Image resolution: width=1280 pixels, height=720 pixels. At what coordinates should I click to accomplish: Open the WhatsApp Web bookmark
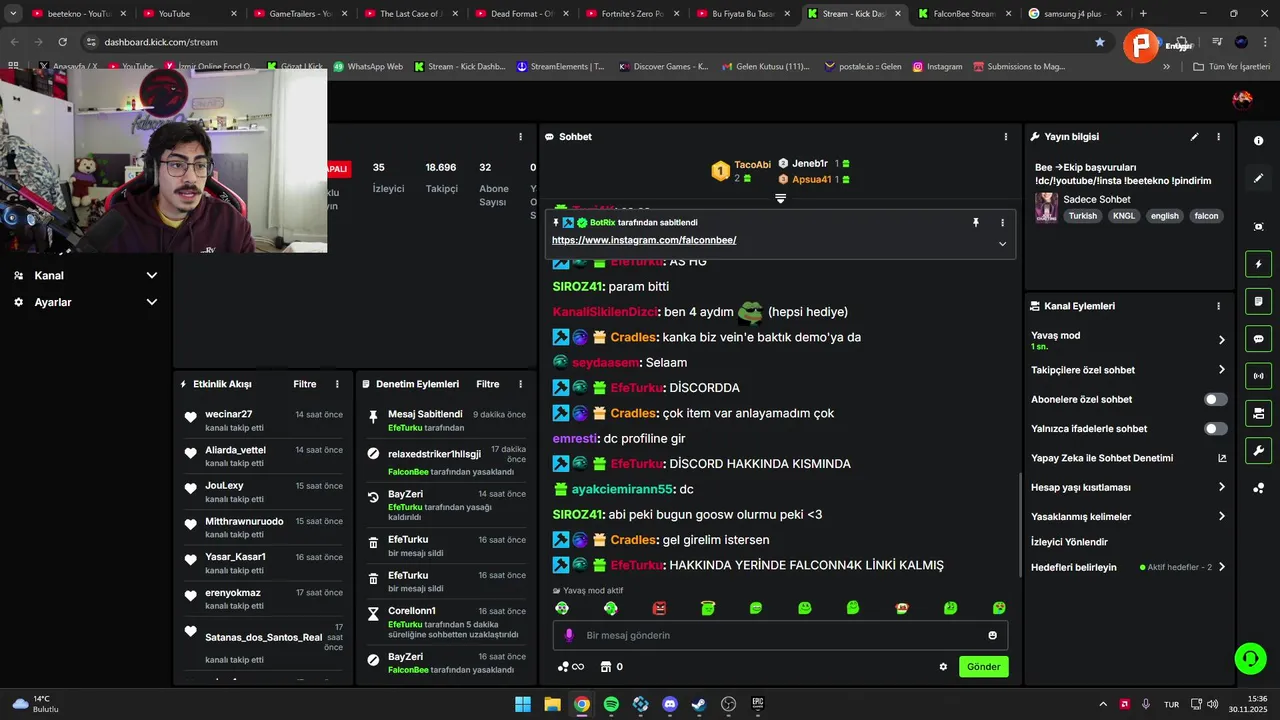pyautogui.click(x=368, y=66)
